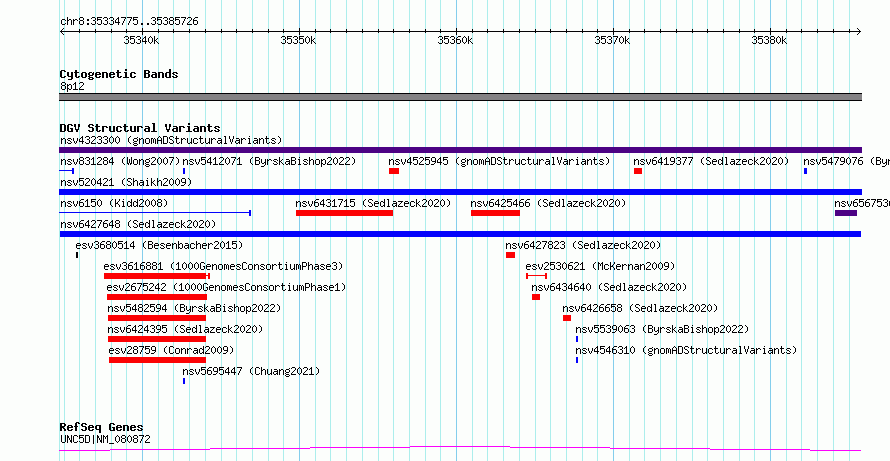The image size is (890, 461).
Task: Click the RefSeq Genes track title
Action: click(x=102, y=427)
